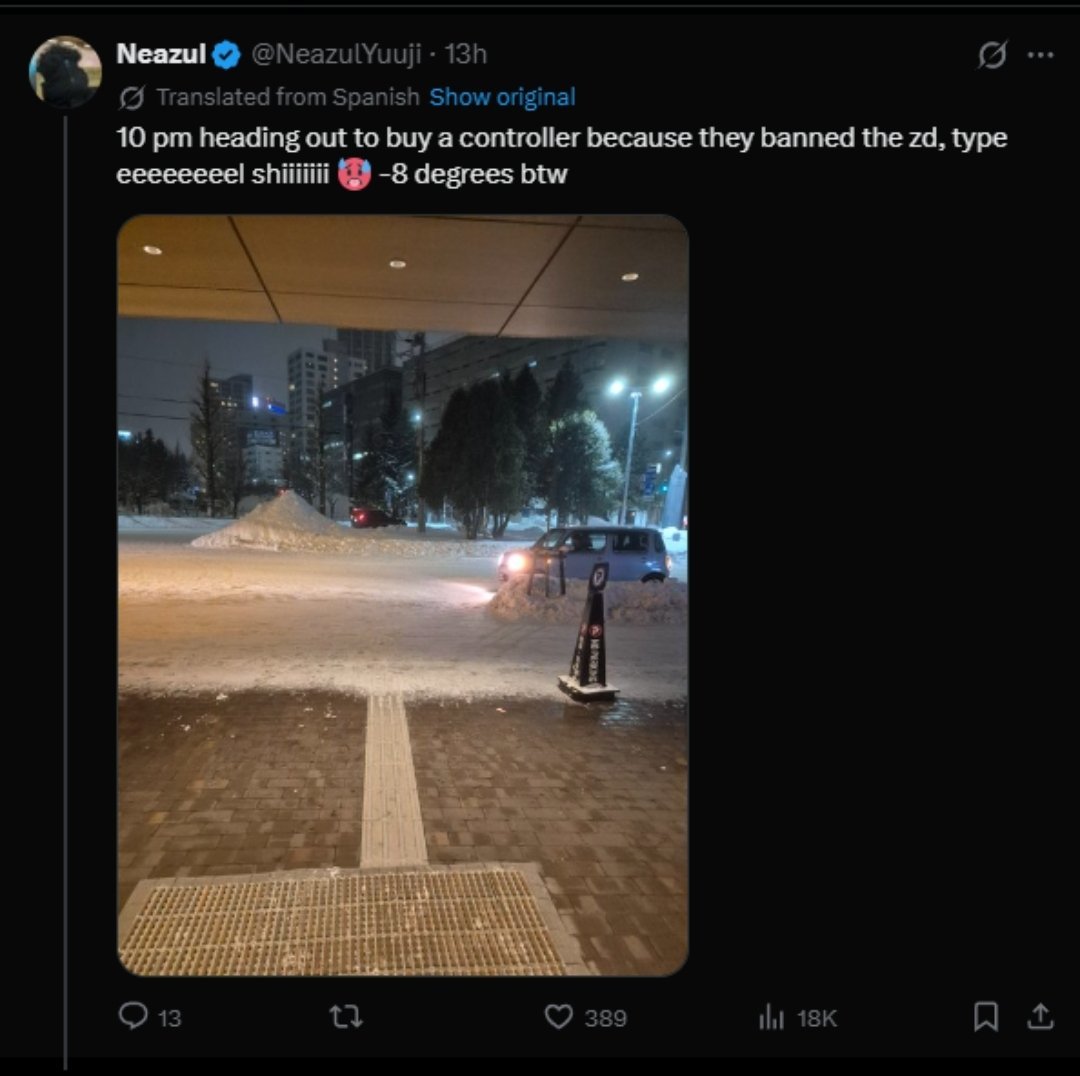Click the blue verified badge

click(227, 55)
